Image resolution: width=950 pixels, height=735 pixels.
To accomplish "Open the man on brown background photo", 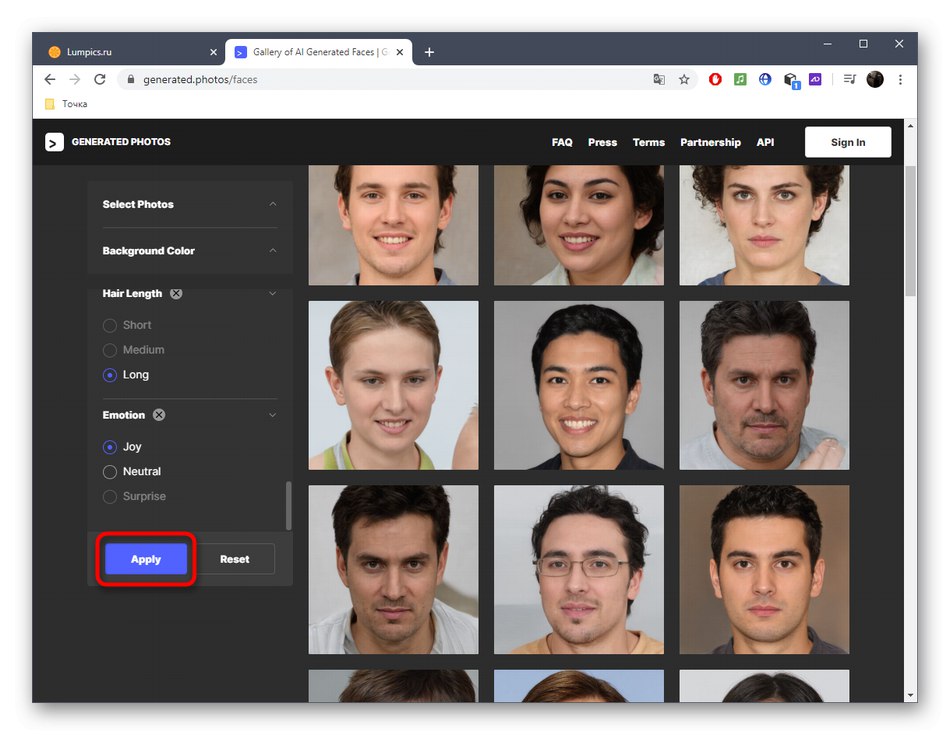I will pos(764,570).
